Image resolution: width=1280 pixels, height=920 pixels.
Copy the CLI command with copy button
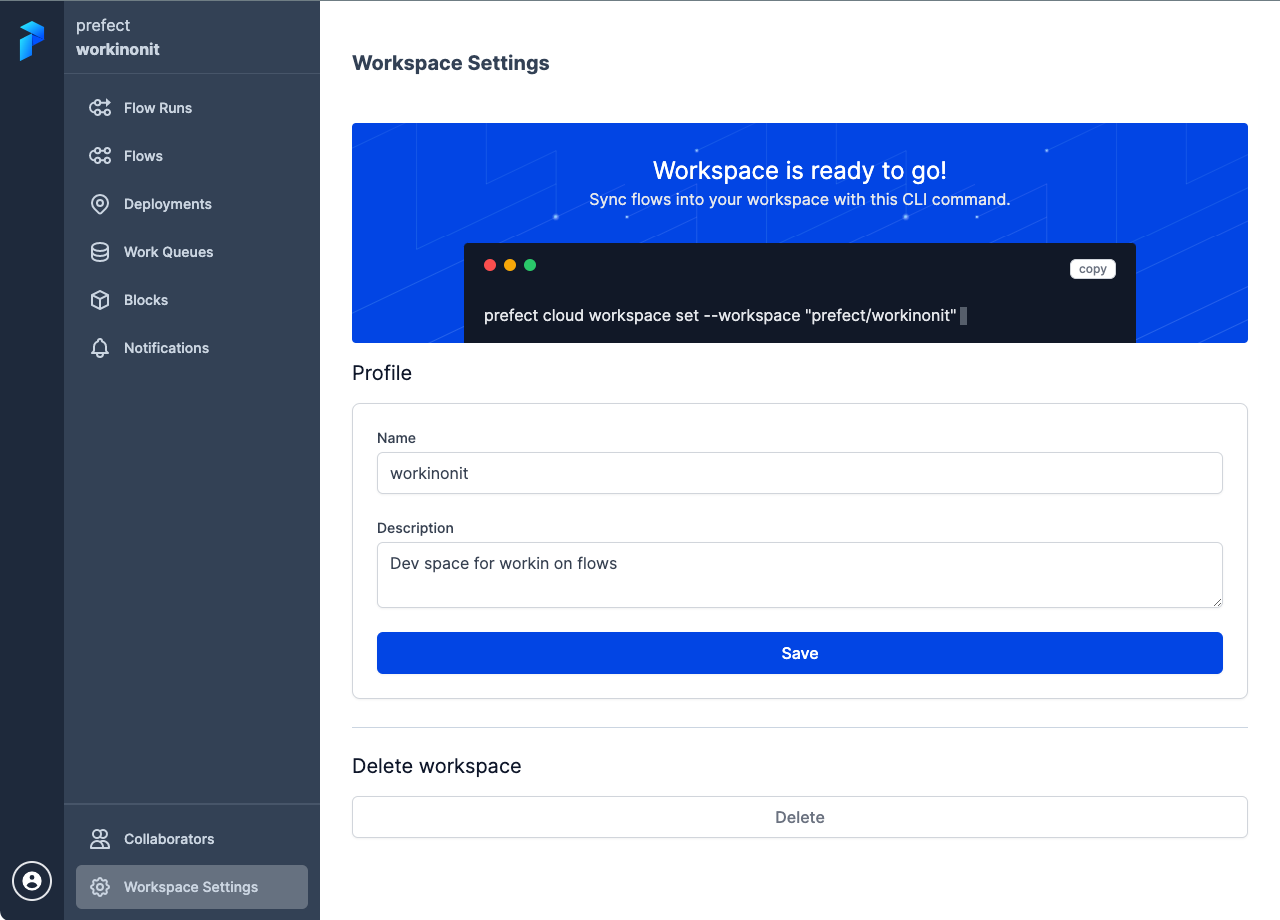[x=1093, y=269]
